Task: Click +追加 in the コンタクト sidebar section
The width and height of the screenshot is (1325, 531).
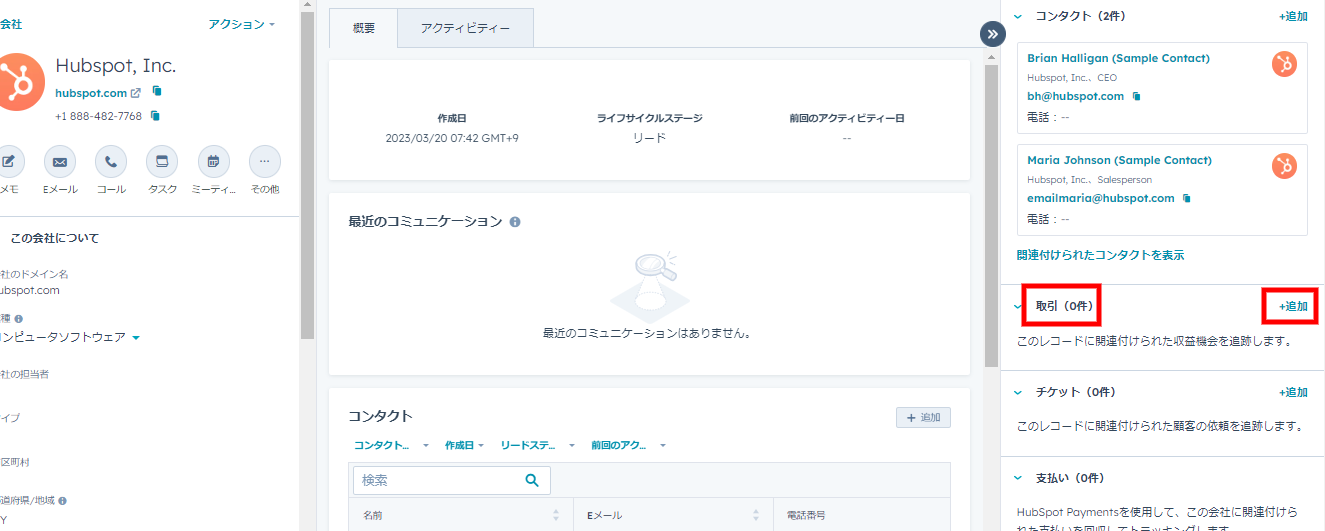Action: pyautogui.click(x=1293, y=16)
